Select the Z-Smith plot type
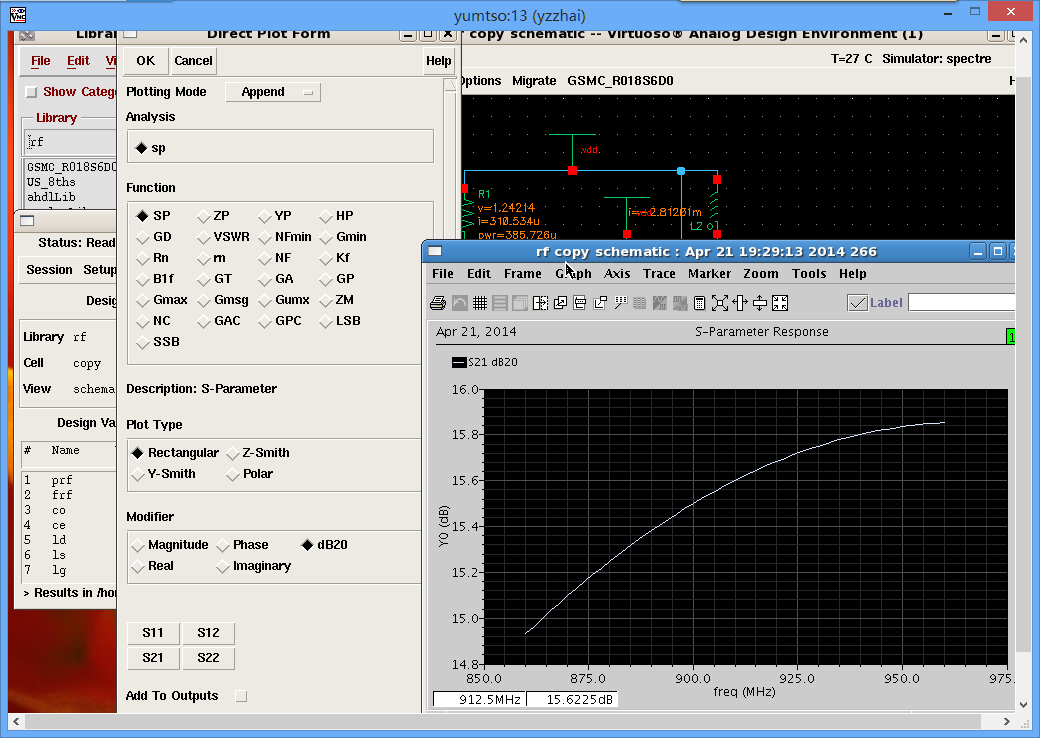The height and width of the screenshot is (738, 1040). click(x=233, y=453)
